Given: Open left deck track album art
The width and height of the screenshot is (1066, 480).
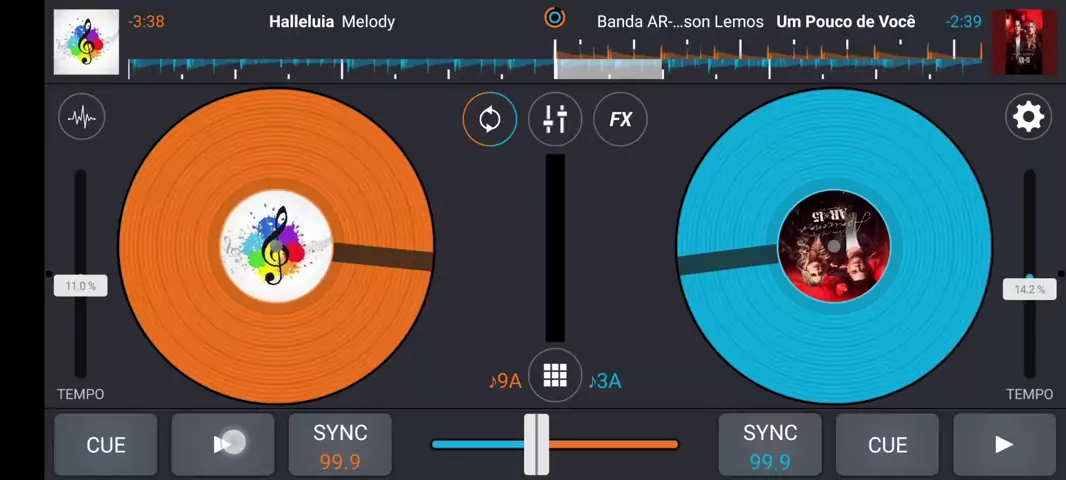Looking at the screenshot, I should coord(86,42).
